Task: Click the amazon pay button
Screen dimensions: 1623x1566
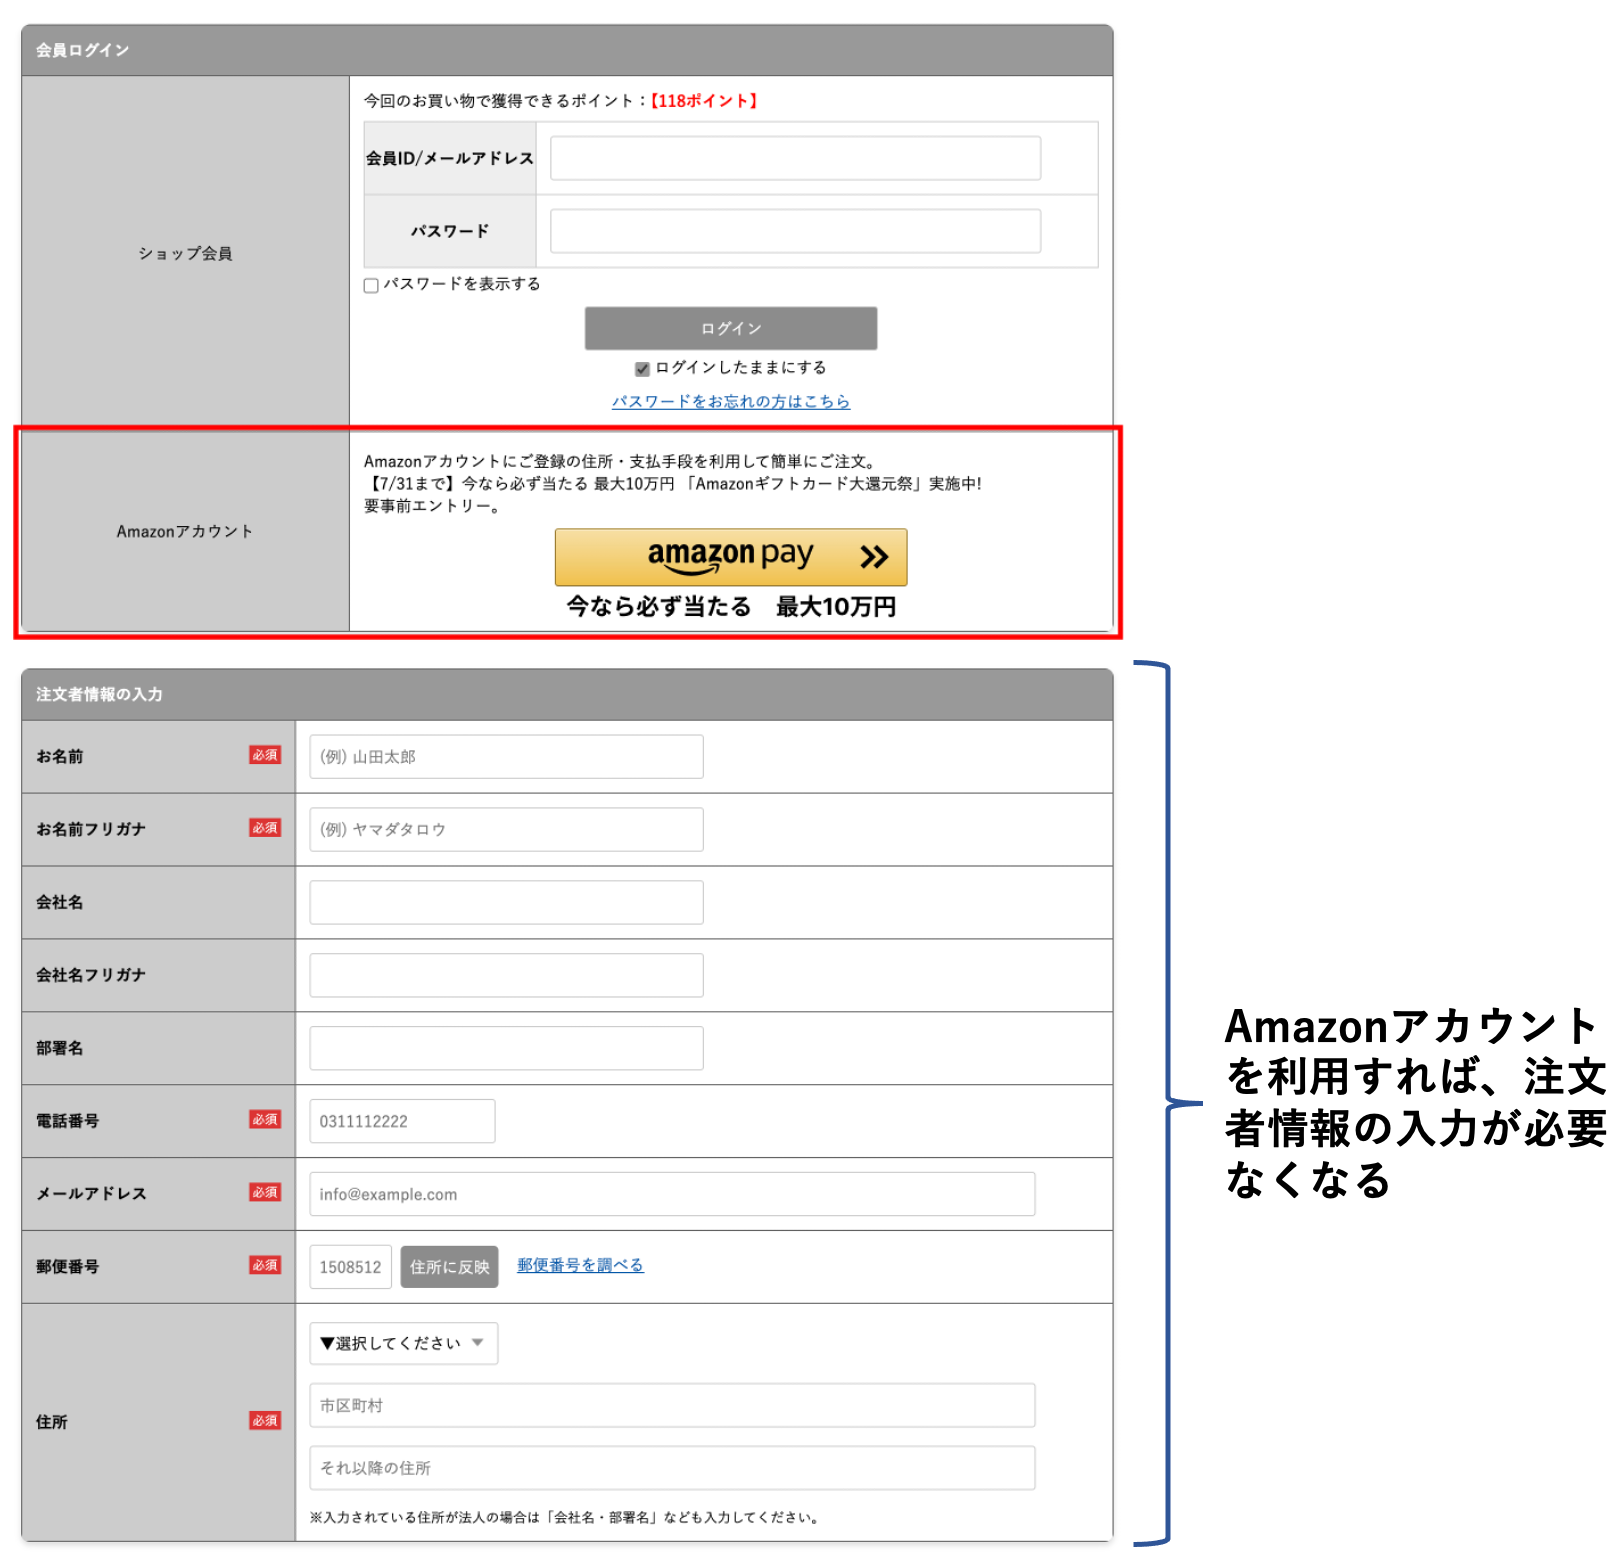Action: tap(731, 557)
